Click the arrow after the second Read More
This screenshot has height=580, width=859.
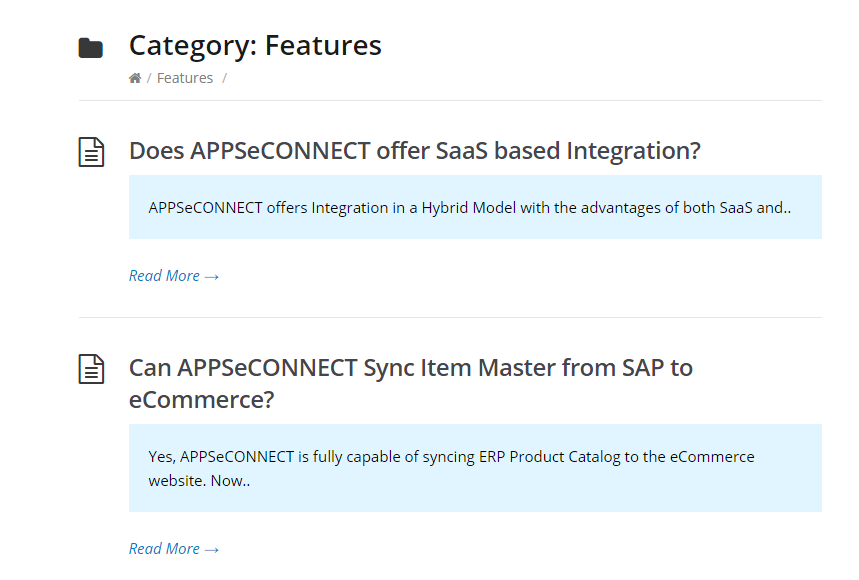tap(212, 549)
